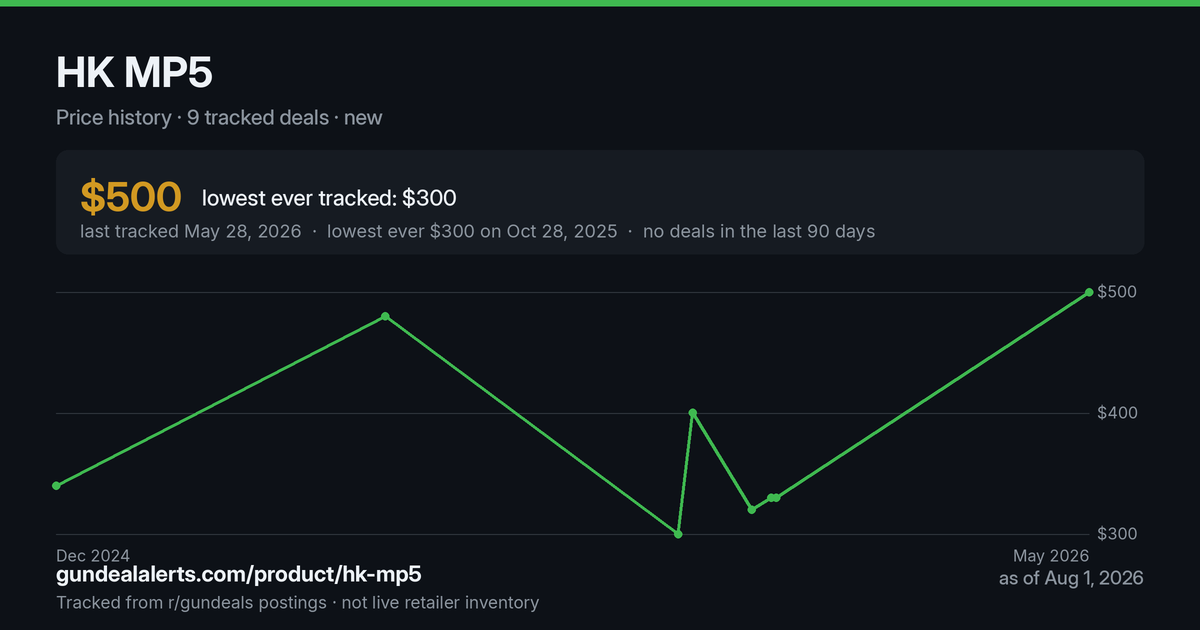Click the 'as of Aug 1, 2026' date
This screenshot has width=1200, height=630.
(1071, 578)
